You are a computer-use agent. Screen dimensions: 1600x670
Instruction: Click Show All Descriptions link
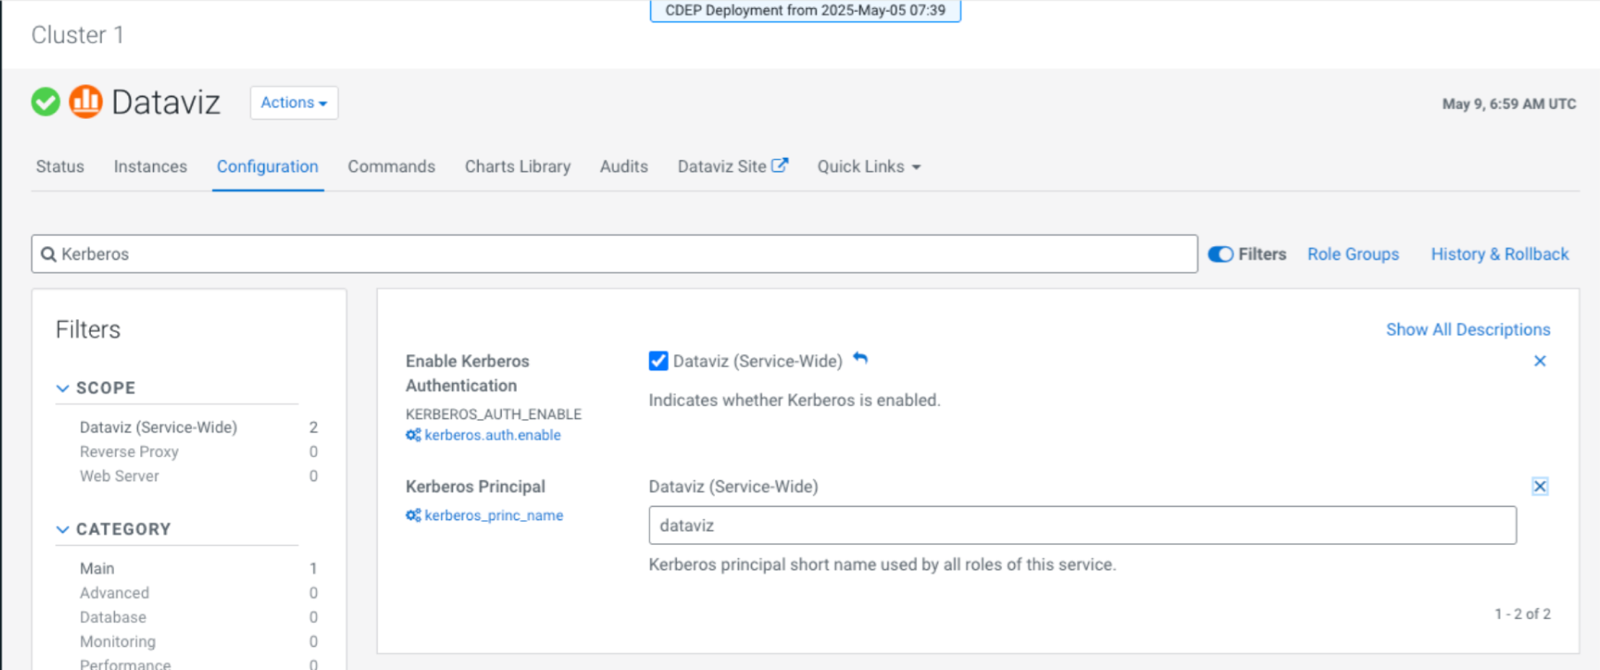(1467, 330)
